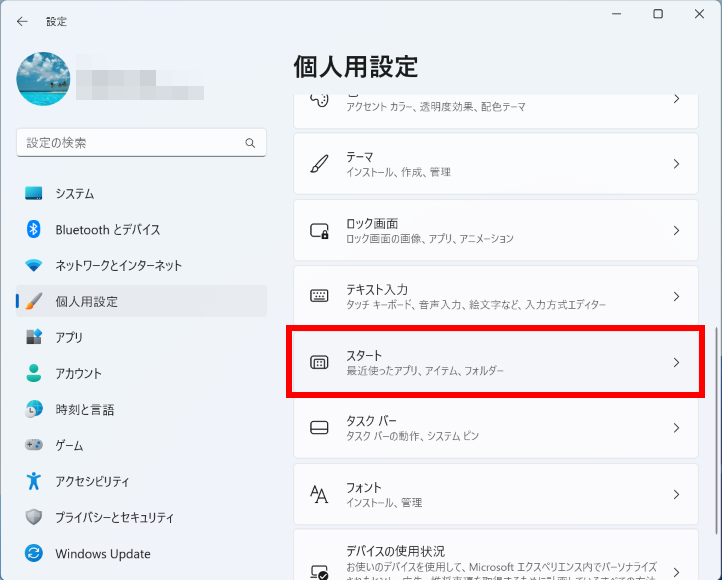The image size is (722, 580).
Task: Click chevron on デバイスの使用状況 row
Action: pos(676,572)
